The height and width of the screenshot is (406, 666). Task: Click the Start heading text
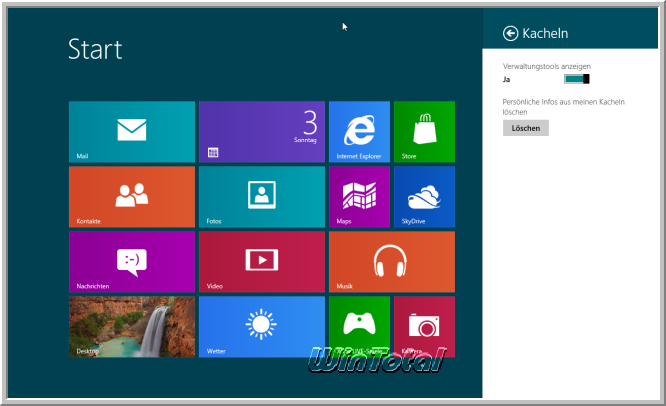pos(95,49)
